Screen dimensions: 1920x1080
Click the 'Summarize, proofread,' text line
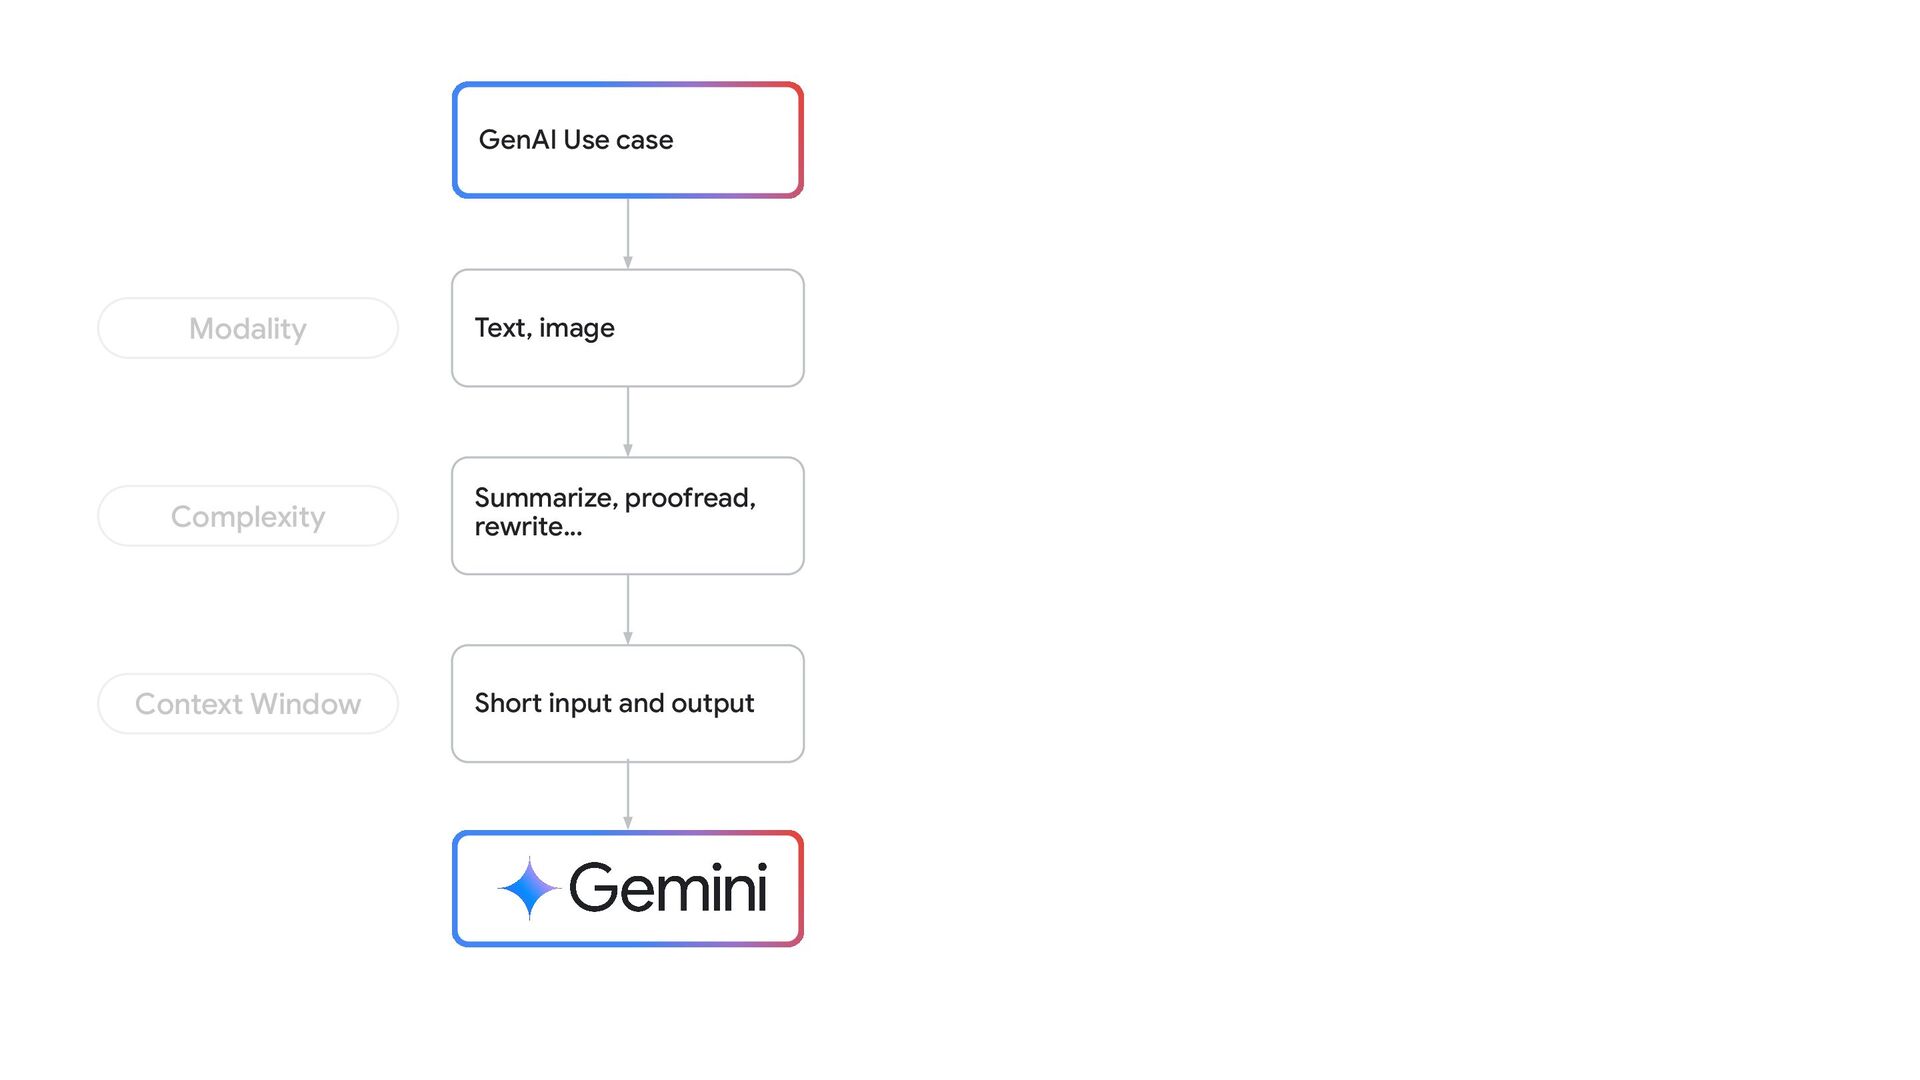(x=615, y=498)
